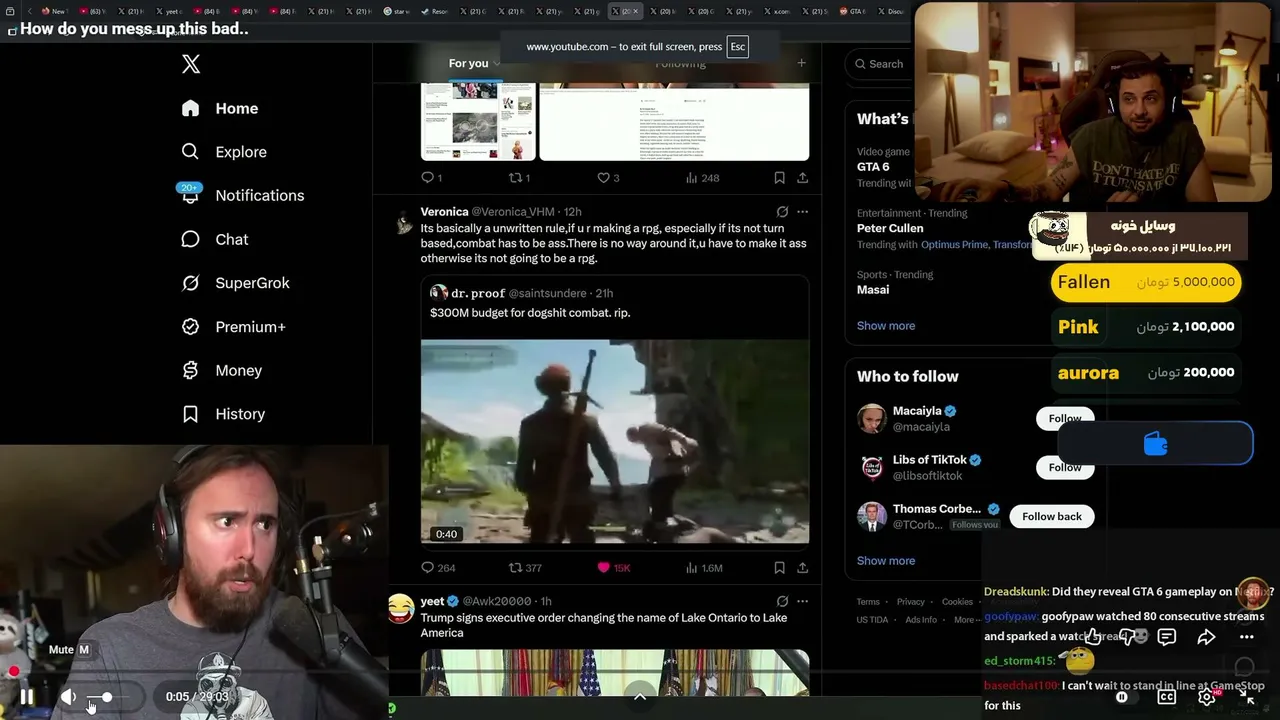This screenshot has height=720, width=1280.
Task: Open the Privacy footer link
Action: (x=911, y=602)
